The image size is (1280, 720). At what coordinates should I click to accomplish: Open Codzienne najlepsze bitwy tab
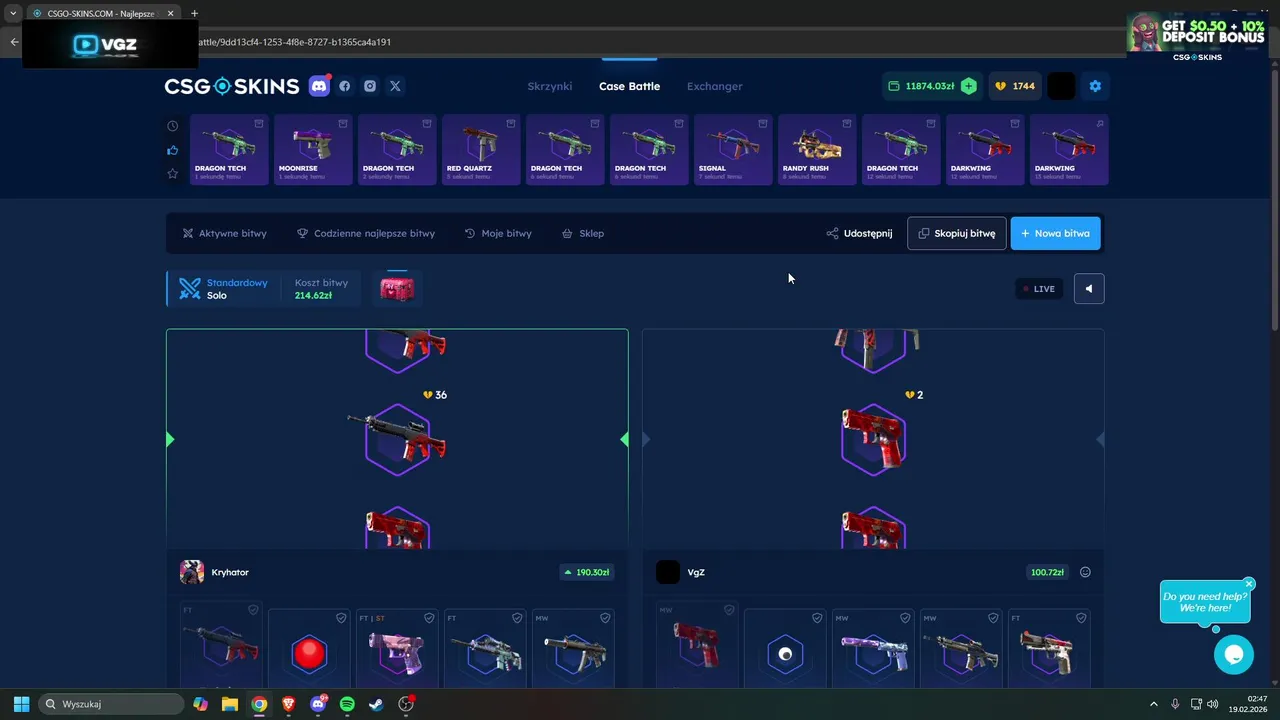366,233
